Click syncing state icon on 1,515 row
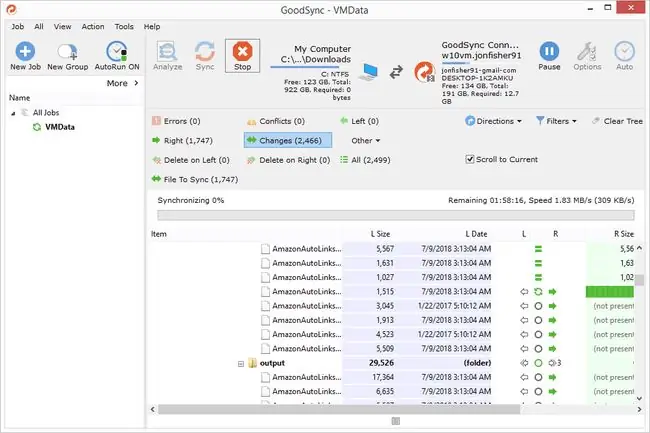 (x=538, y=292)
